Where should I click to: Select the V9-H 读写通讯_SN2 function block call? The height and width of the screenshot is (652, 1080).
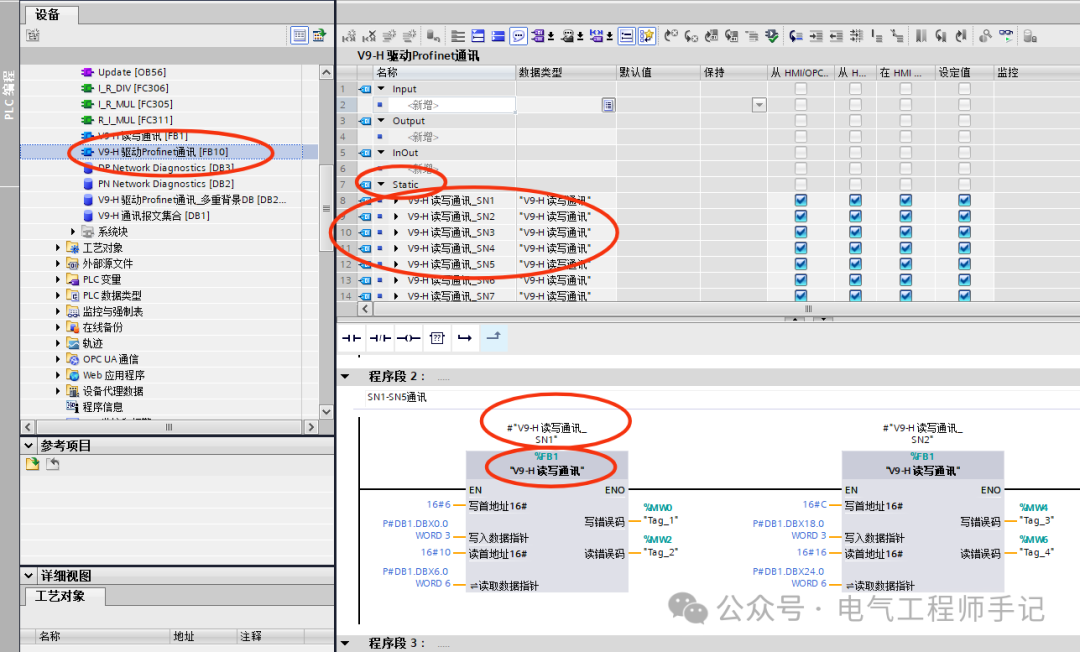[922, 522]
